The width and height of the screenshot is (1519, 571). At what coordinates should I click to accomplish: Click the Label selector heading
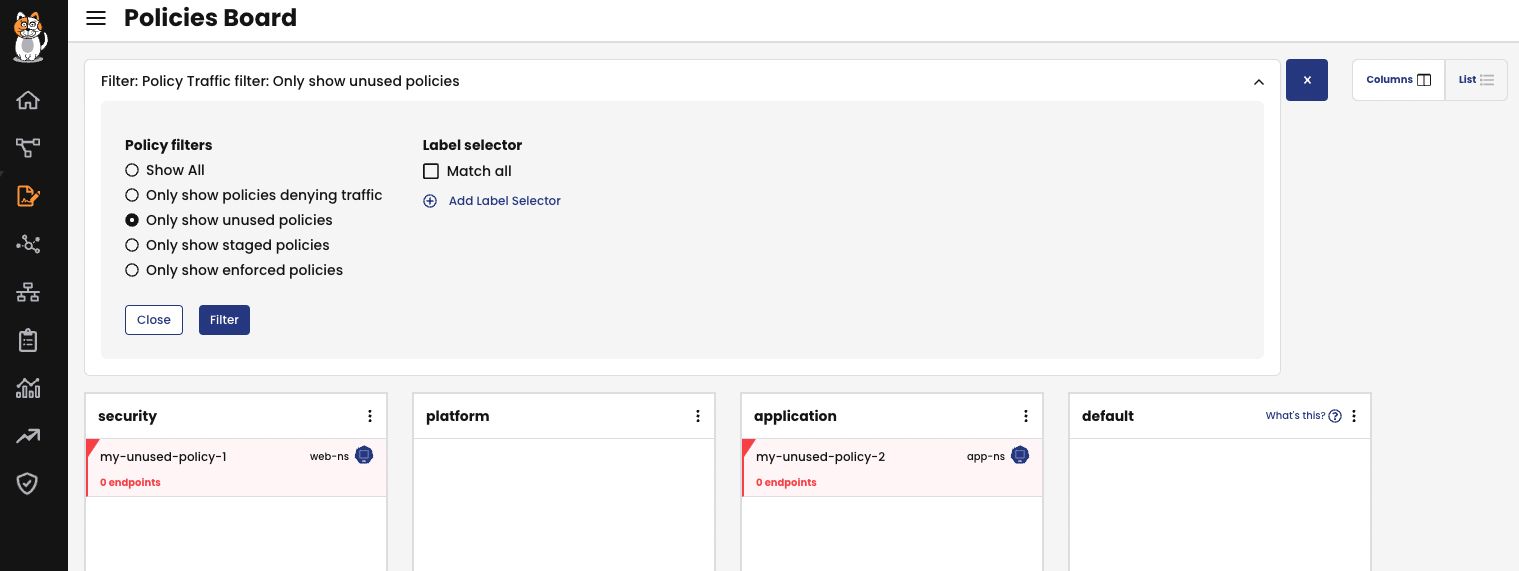(x=472, y=145)
